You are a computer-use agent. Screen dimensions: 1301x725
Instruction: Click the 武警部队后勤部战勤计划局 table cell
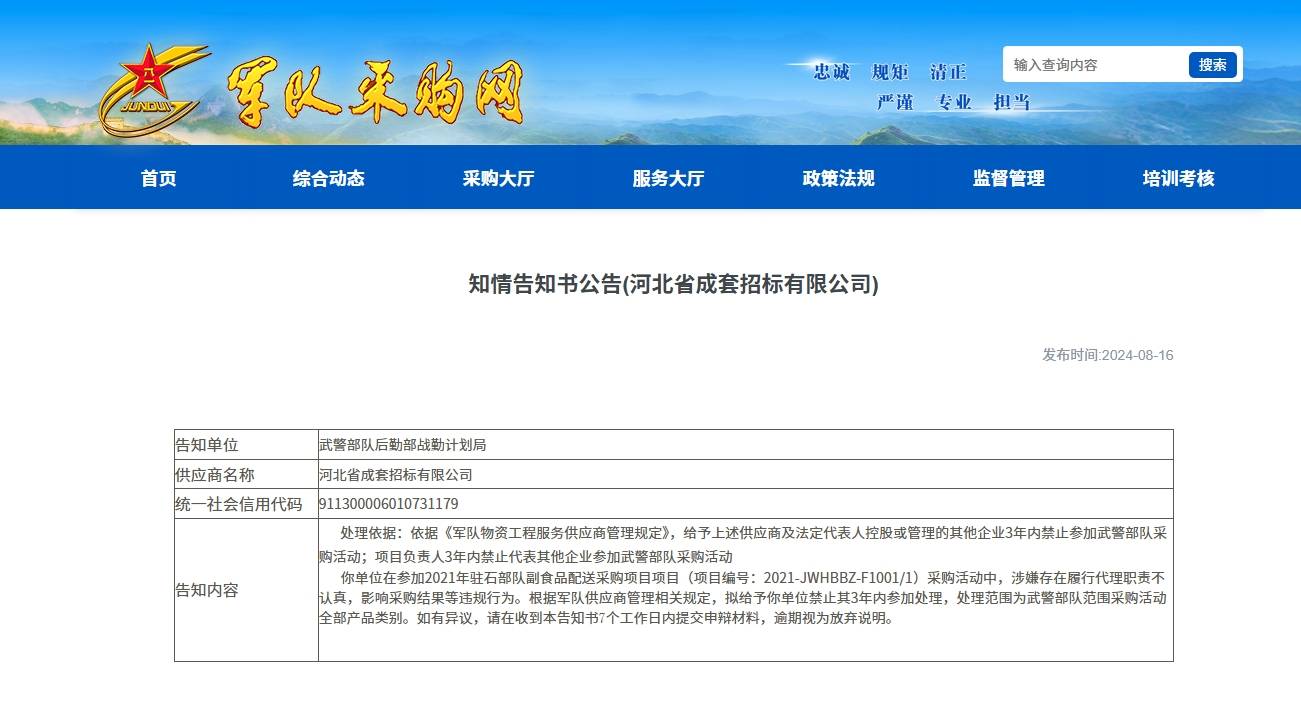tap(402, 445)
